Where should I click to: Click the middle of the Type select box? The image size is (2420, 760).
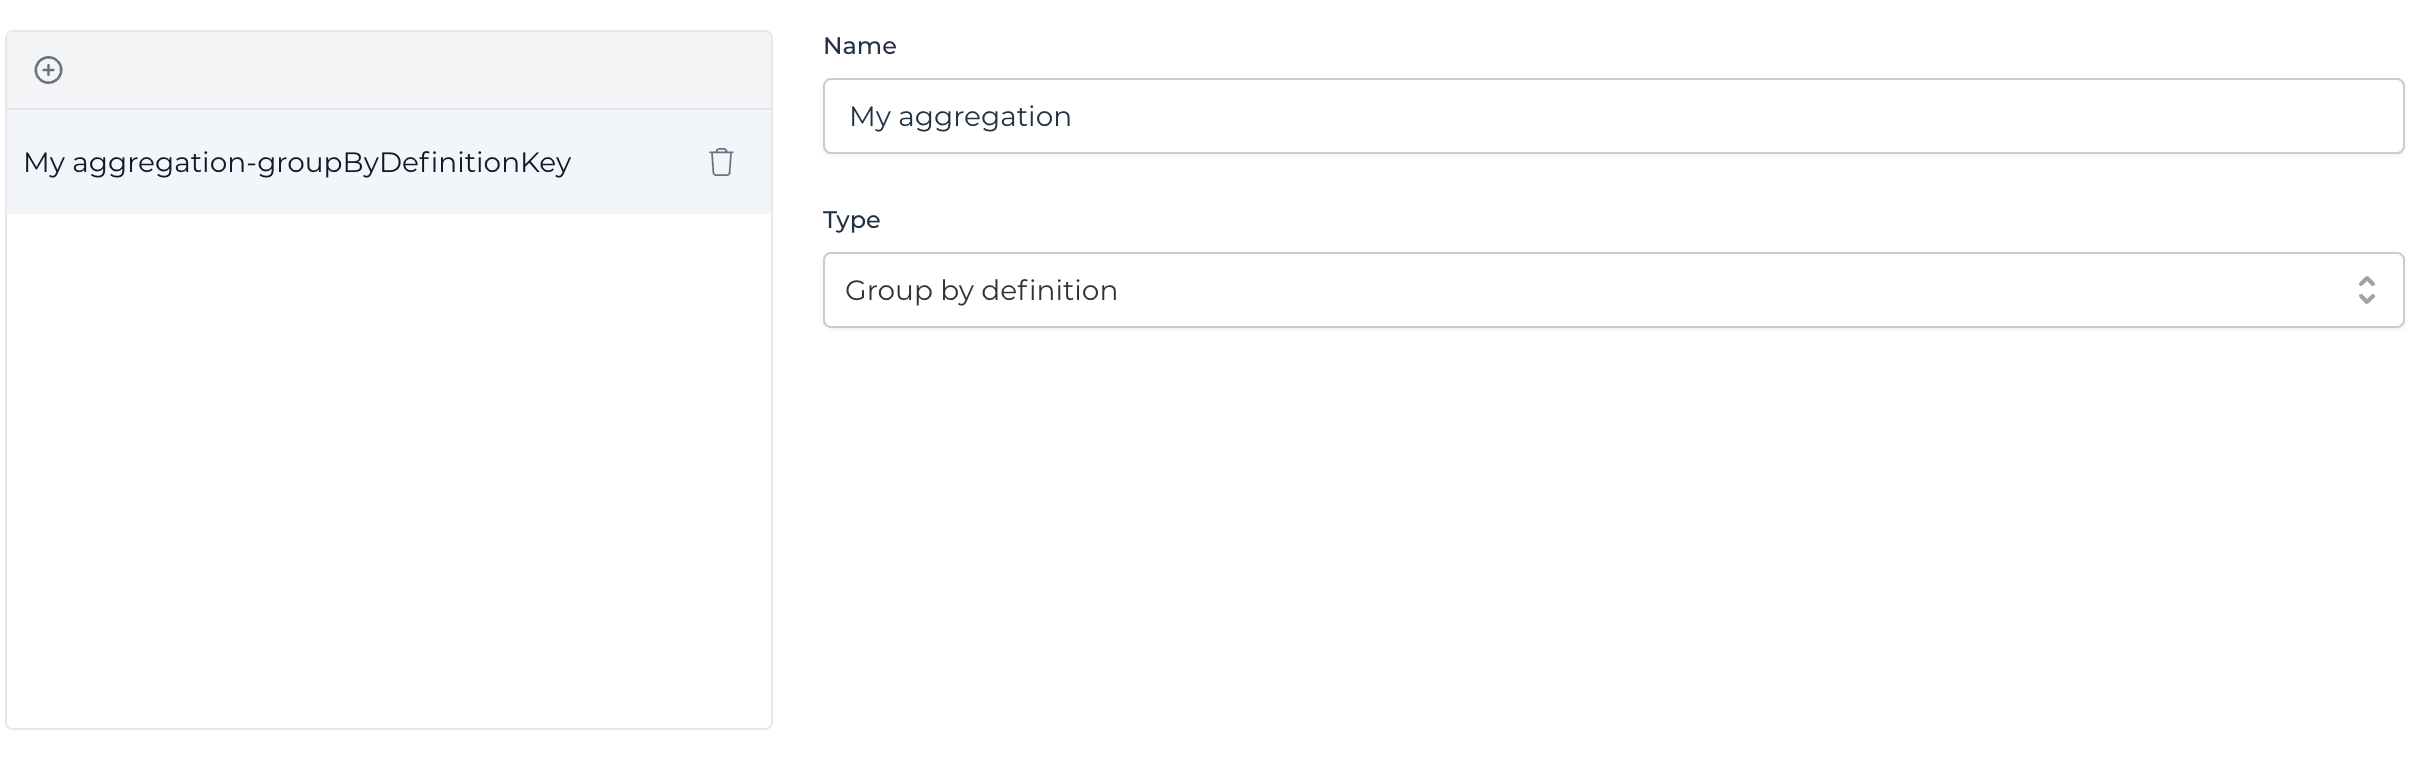pyautogui.click(x=1612, y=290)
